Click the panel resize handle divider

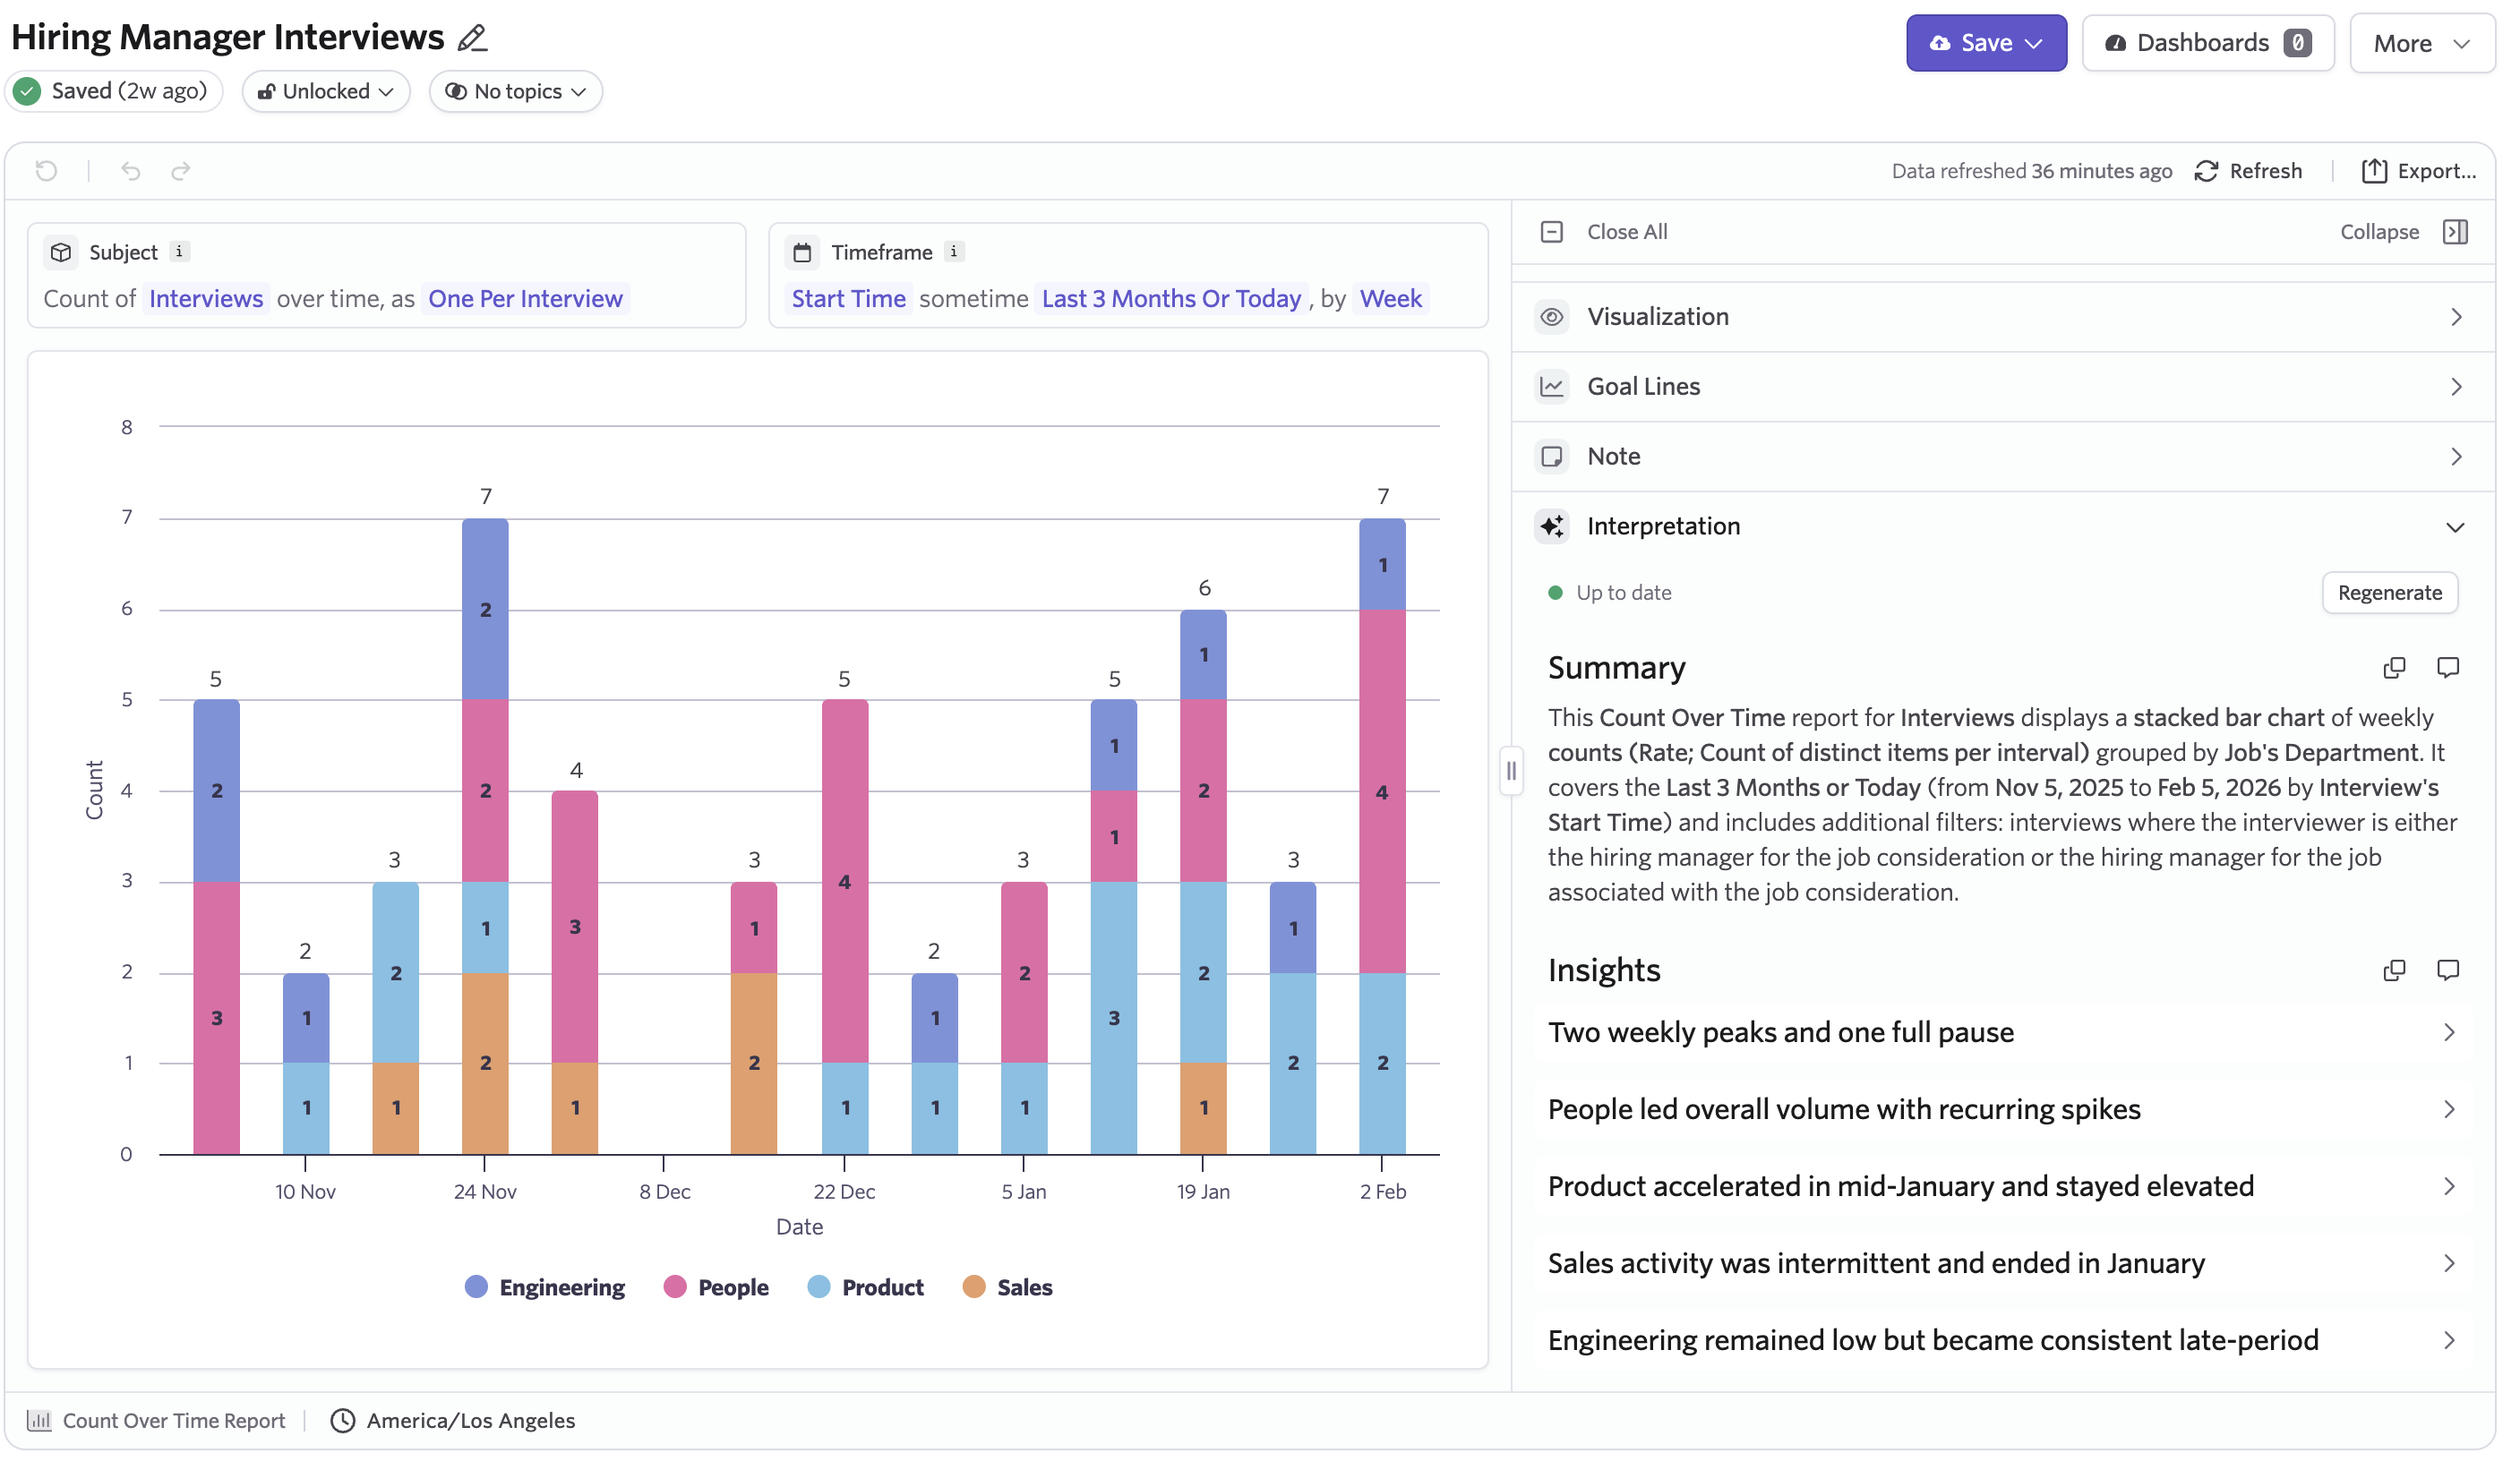(1511, 771)
